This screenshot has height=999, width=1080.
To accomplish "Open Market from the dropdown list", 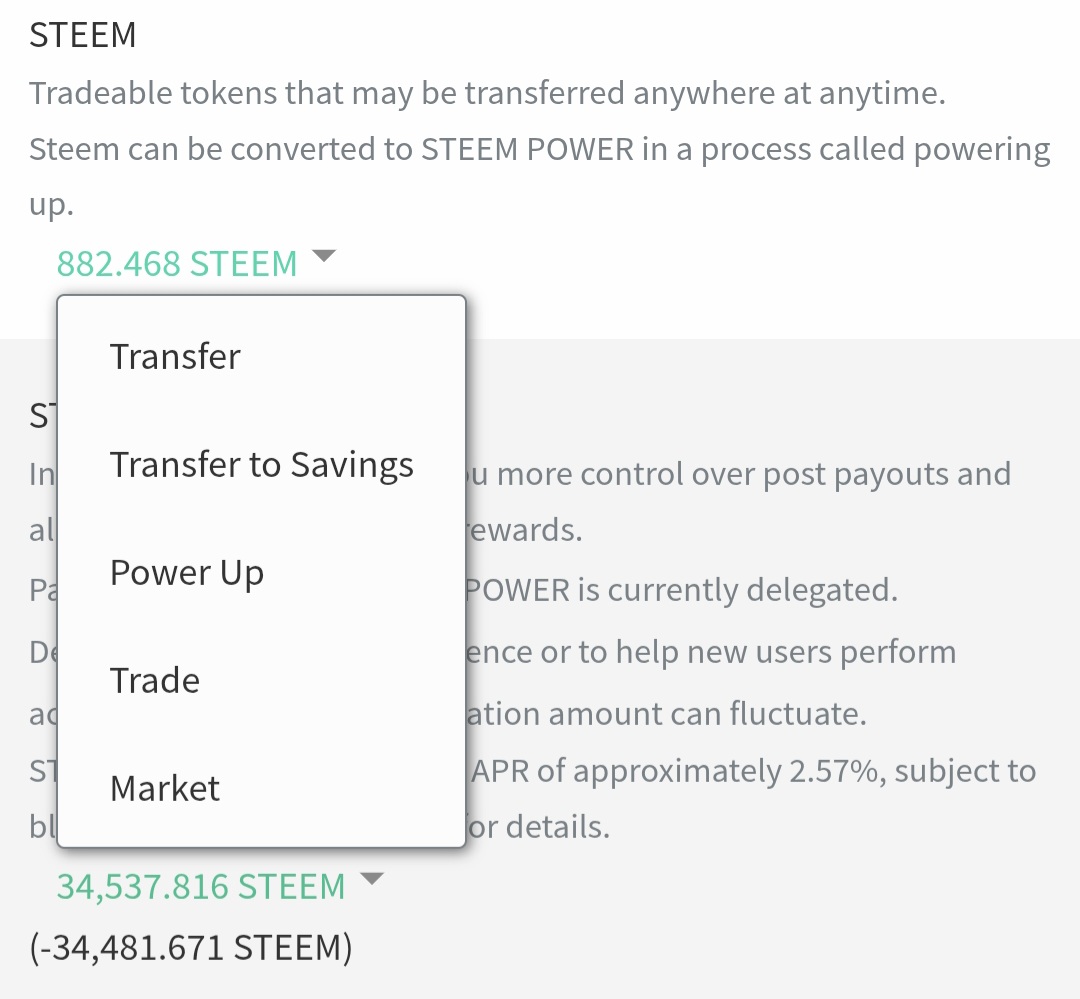I will click(x=165, y=789).
